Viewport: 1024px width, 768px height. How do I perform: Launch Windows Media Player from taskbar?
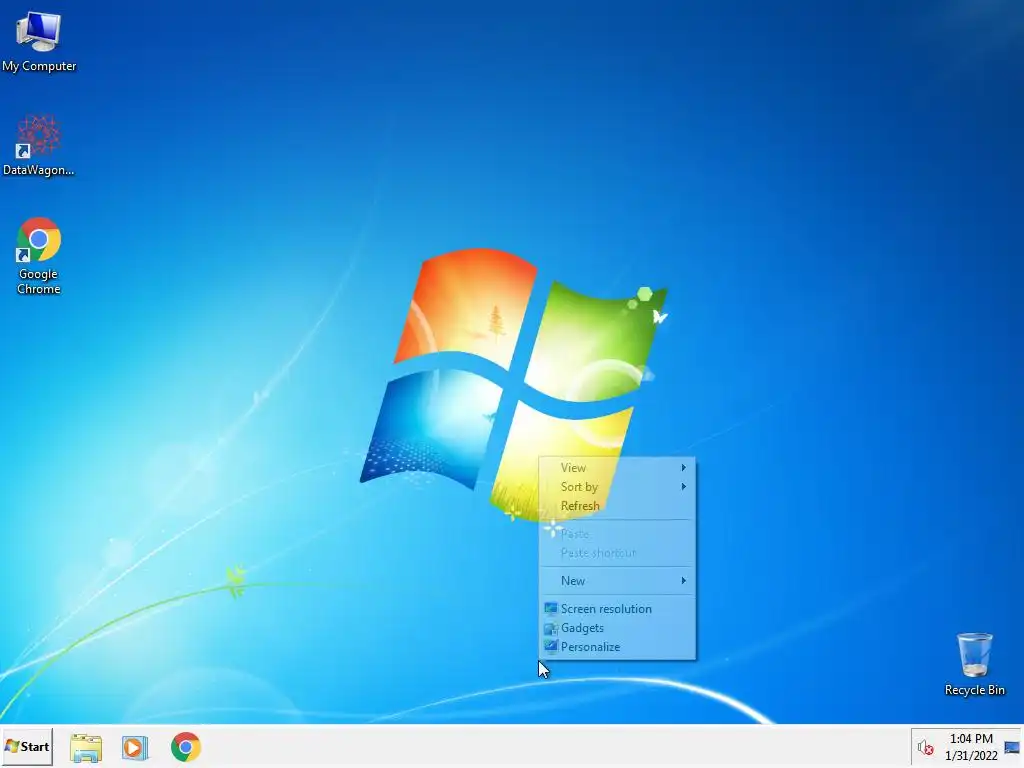point(135,747)
